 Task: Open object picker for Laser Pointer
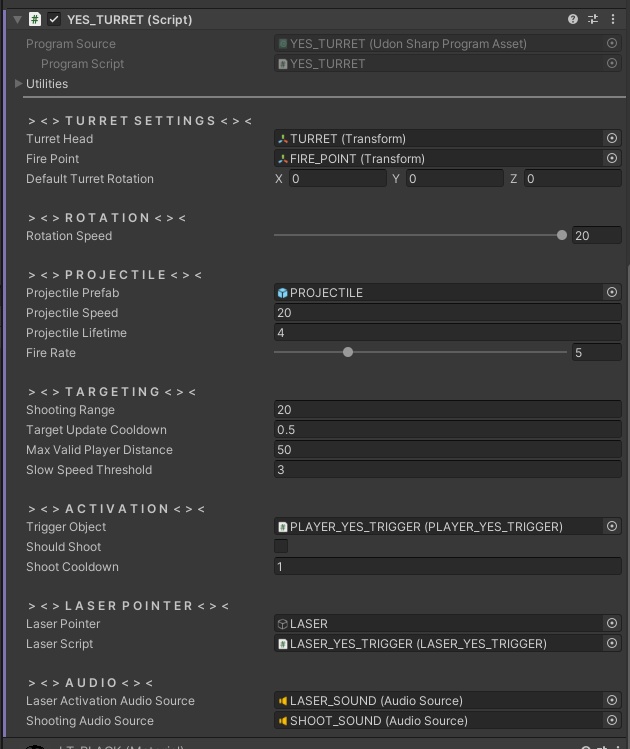[612, 624]
